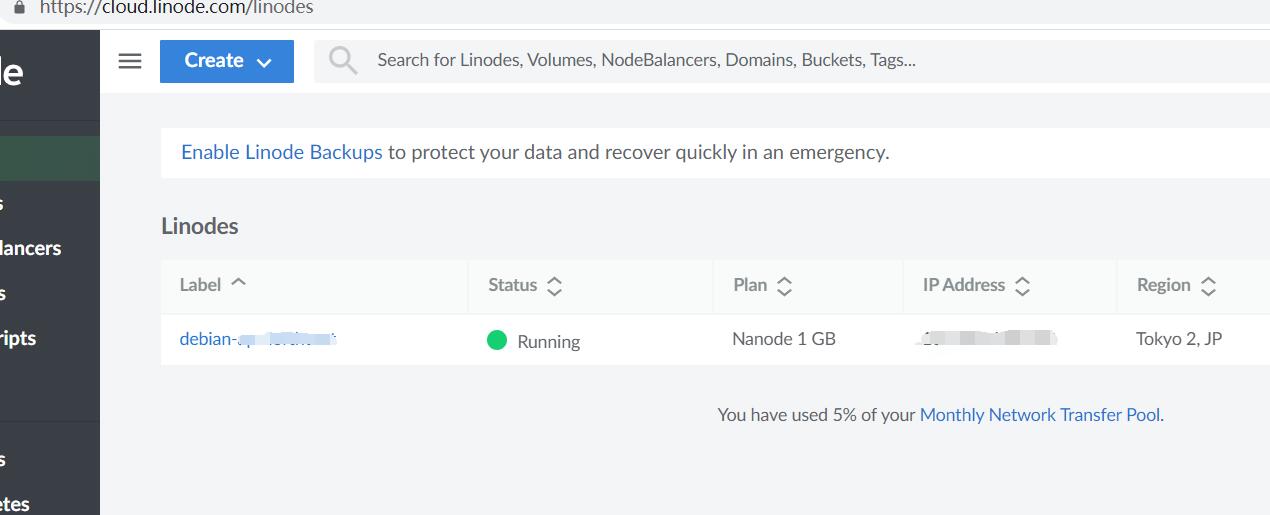Open the Monthly Network Transfer Pool link

click(x=1040, y=414)
